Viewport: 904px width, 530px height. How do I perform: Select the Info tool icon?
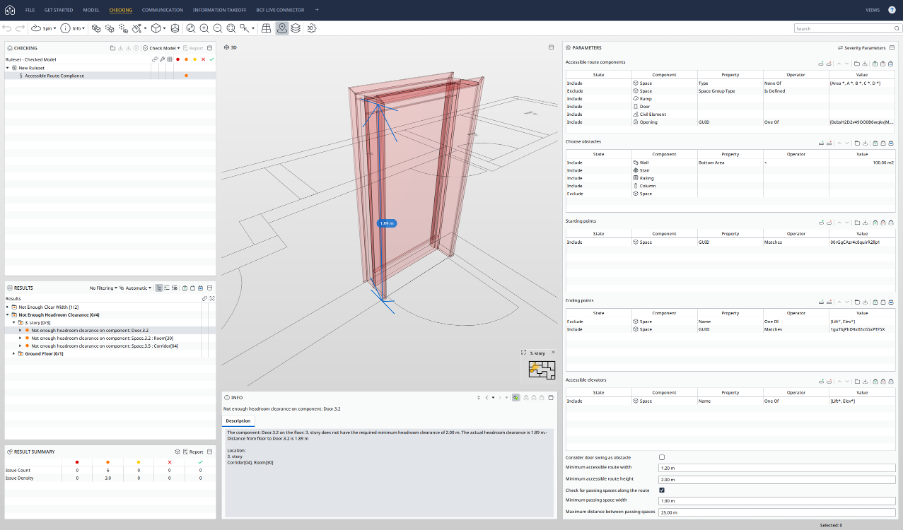[x=66, y=28]
